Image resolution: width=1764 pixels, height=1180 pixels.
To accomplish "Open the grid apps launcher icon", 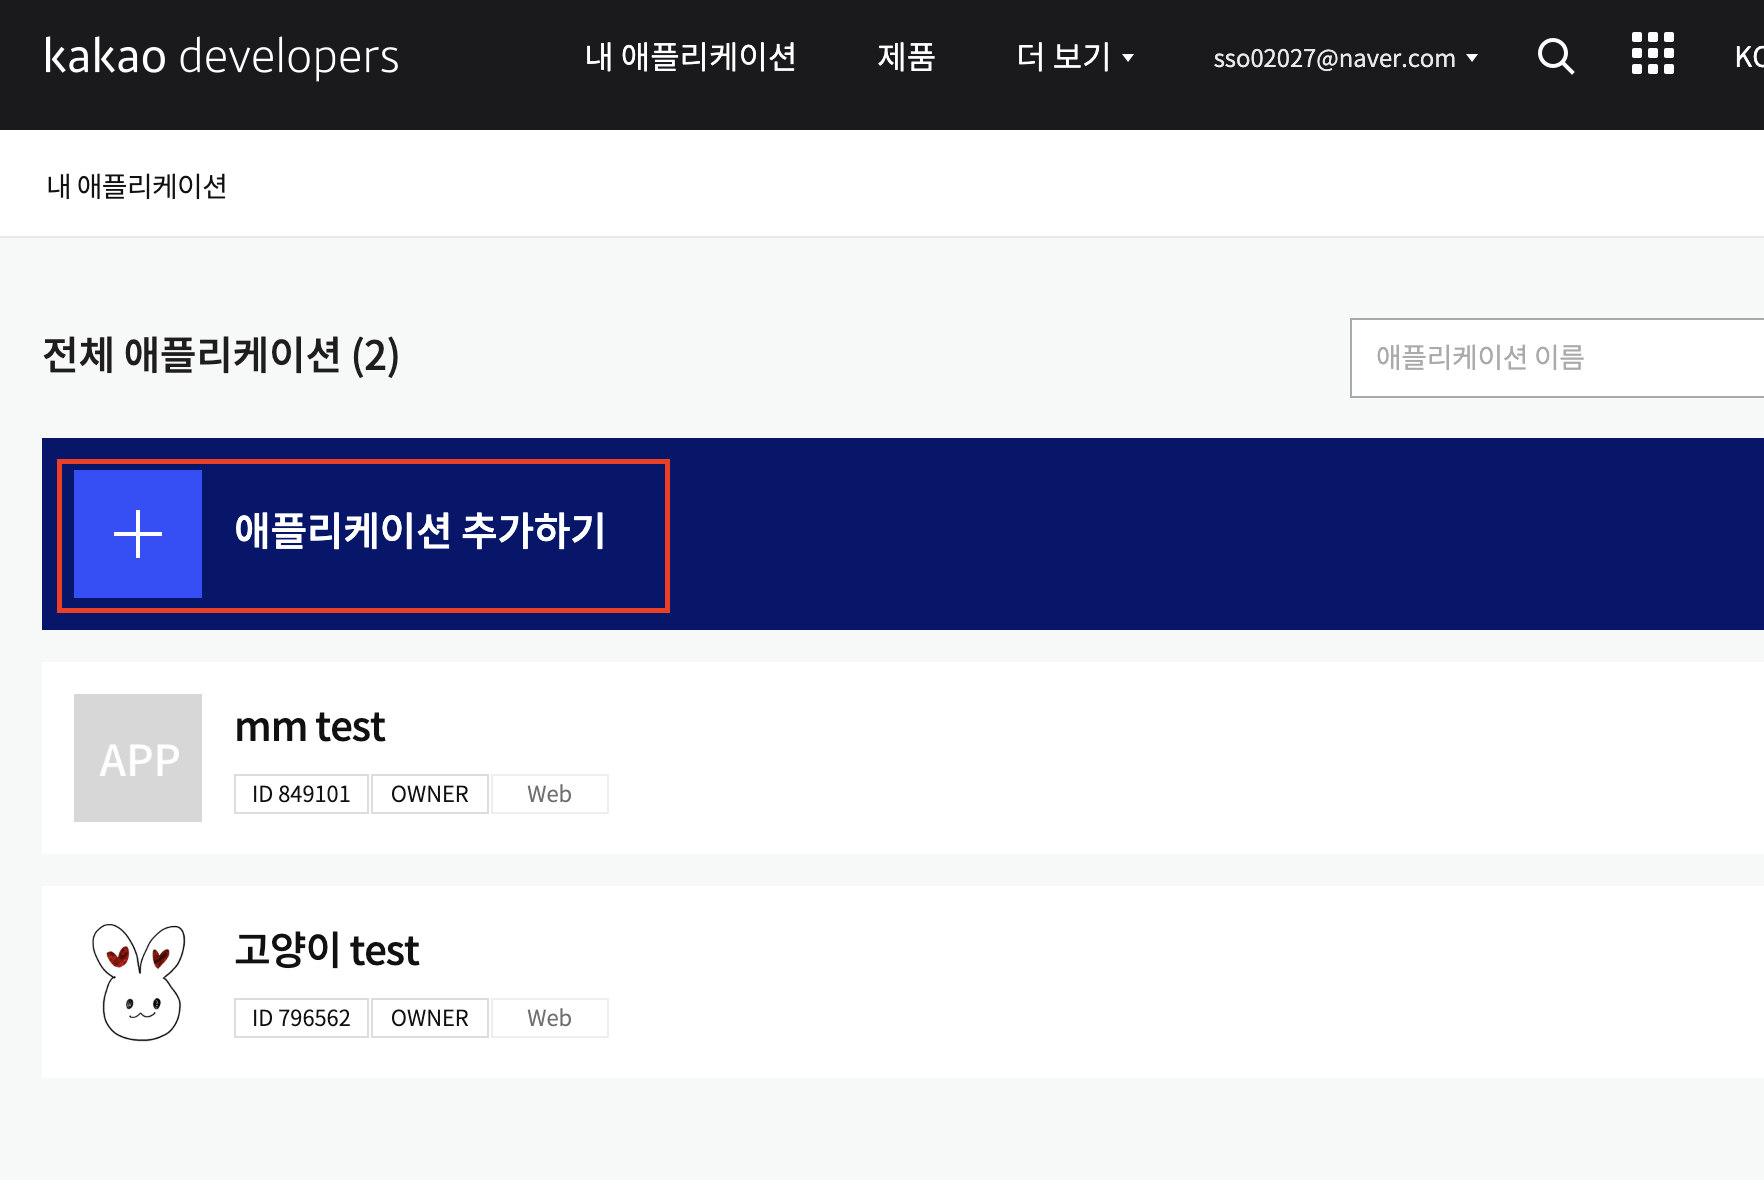I will tap(1653, 53).
